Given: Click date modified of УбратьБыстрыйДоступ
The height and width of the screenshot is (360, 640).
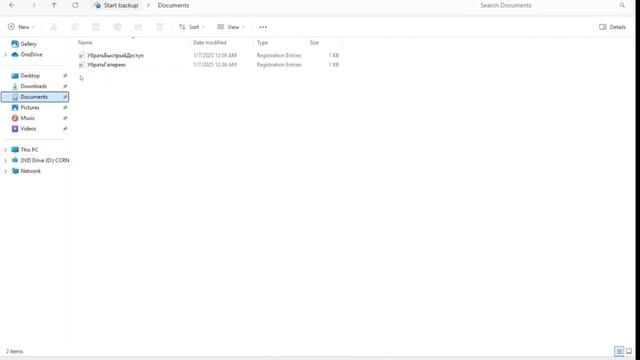Looking at the screenshot, I should (x=215, y=56).
